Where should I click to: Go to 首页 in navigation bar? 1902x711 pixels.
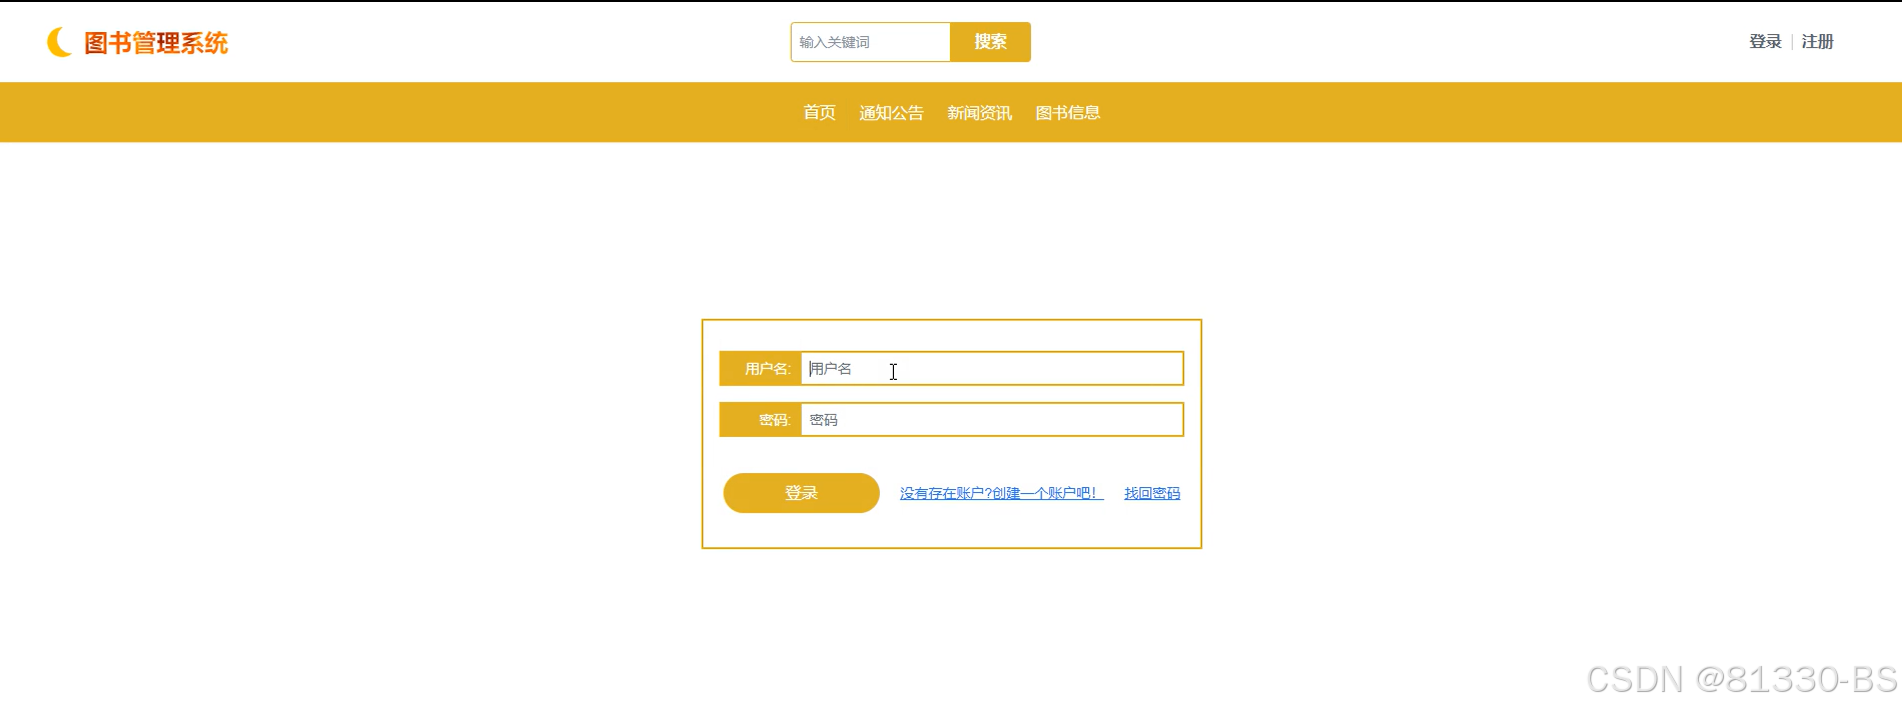[819, 113]
